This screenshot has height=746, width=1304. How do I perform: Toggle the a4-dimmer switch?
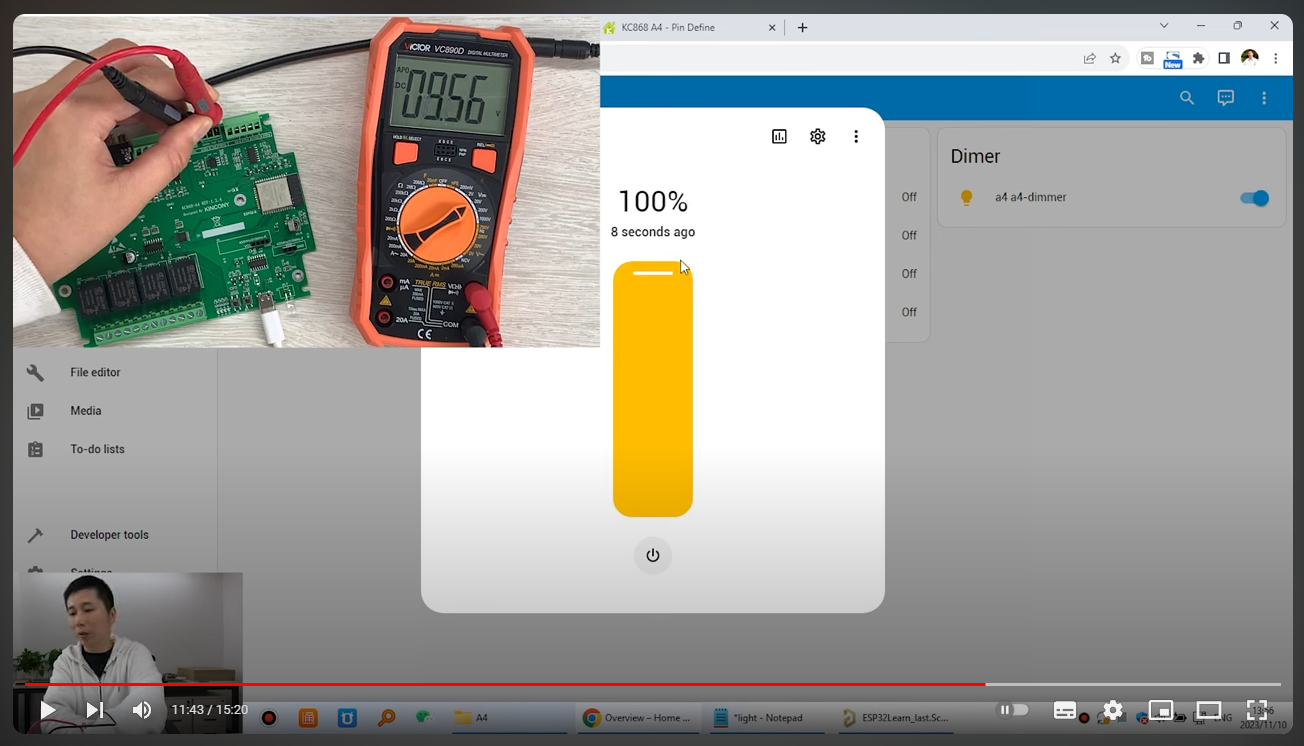tap(1254, 198)
